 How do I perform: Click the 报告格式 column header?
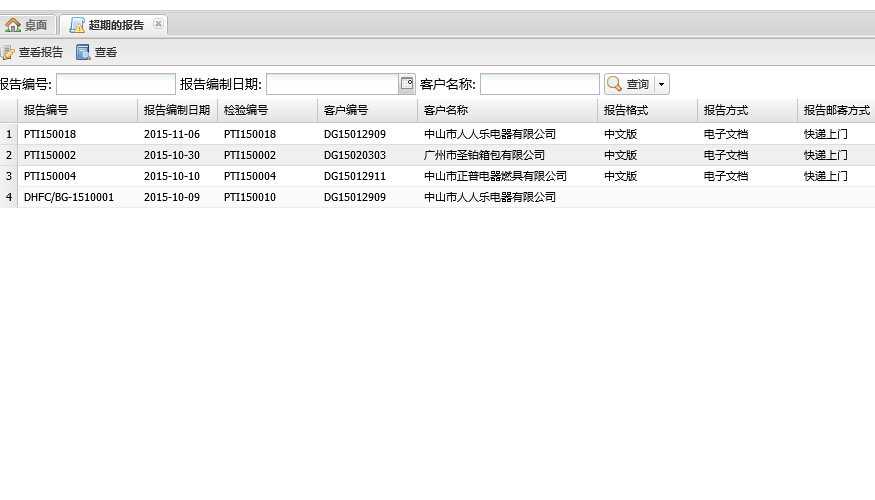(x=626, y=110)
